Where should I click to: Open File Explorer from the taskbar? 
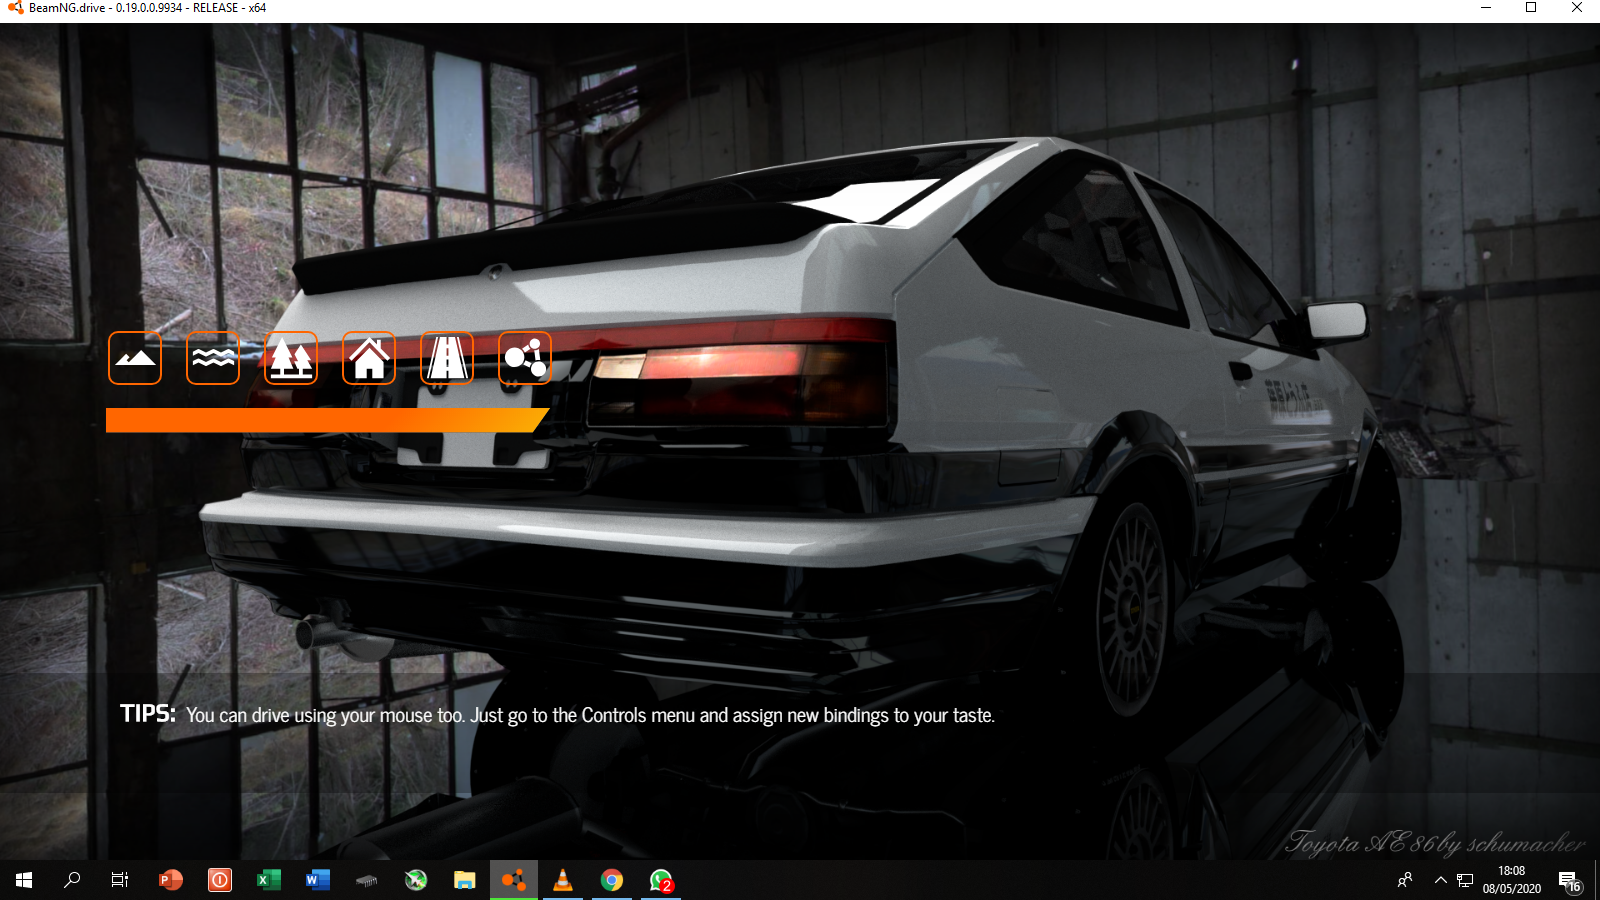tap(465, 880)
